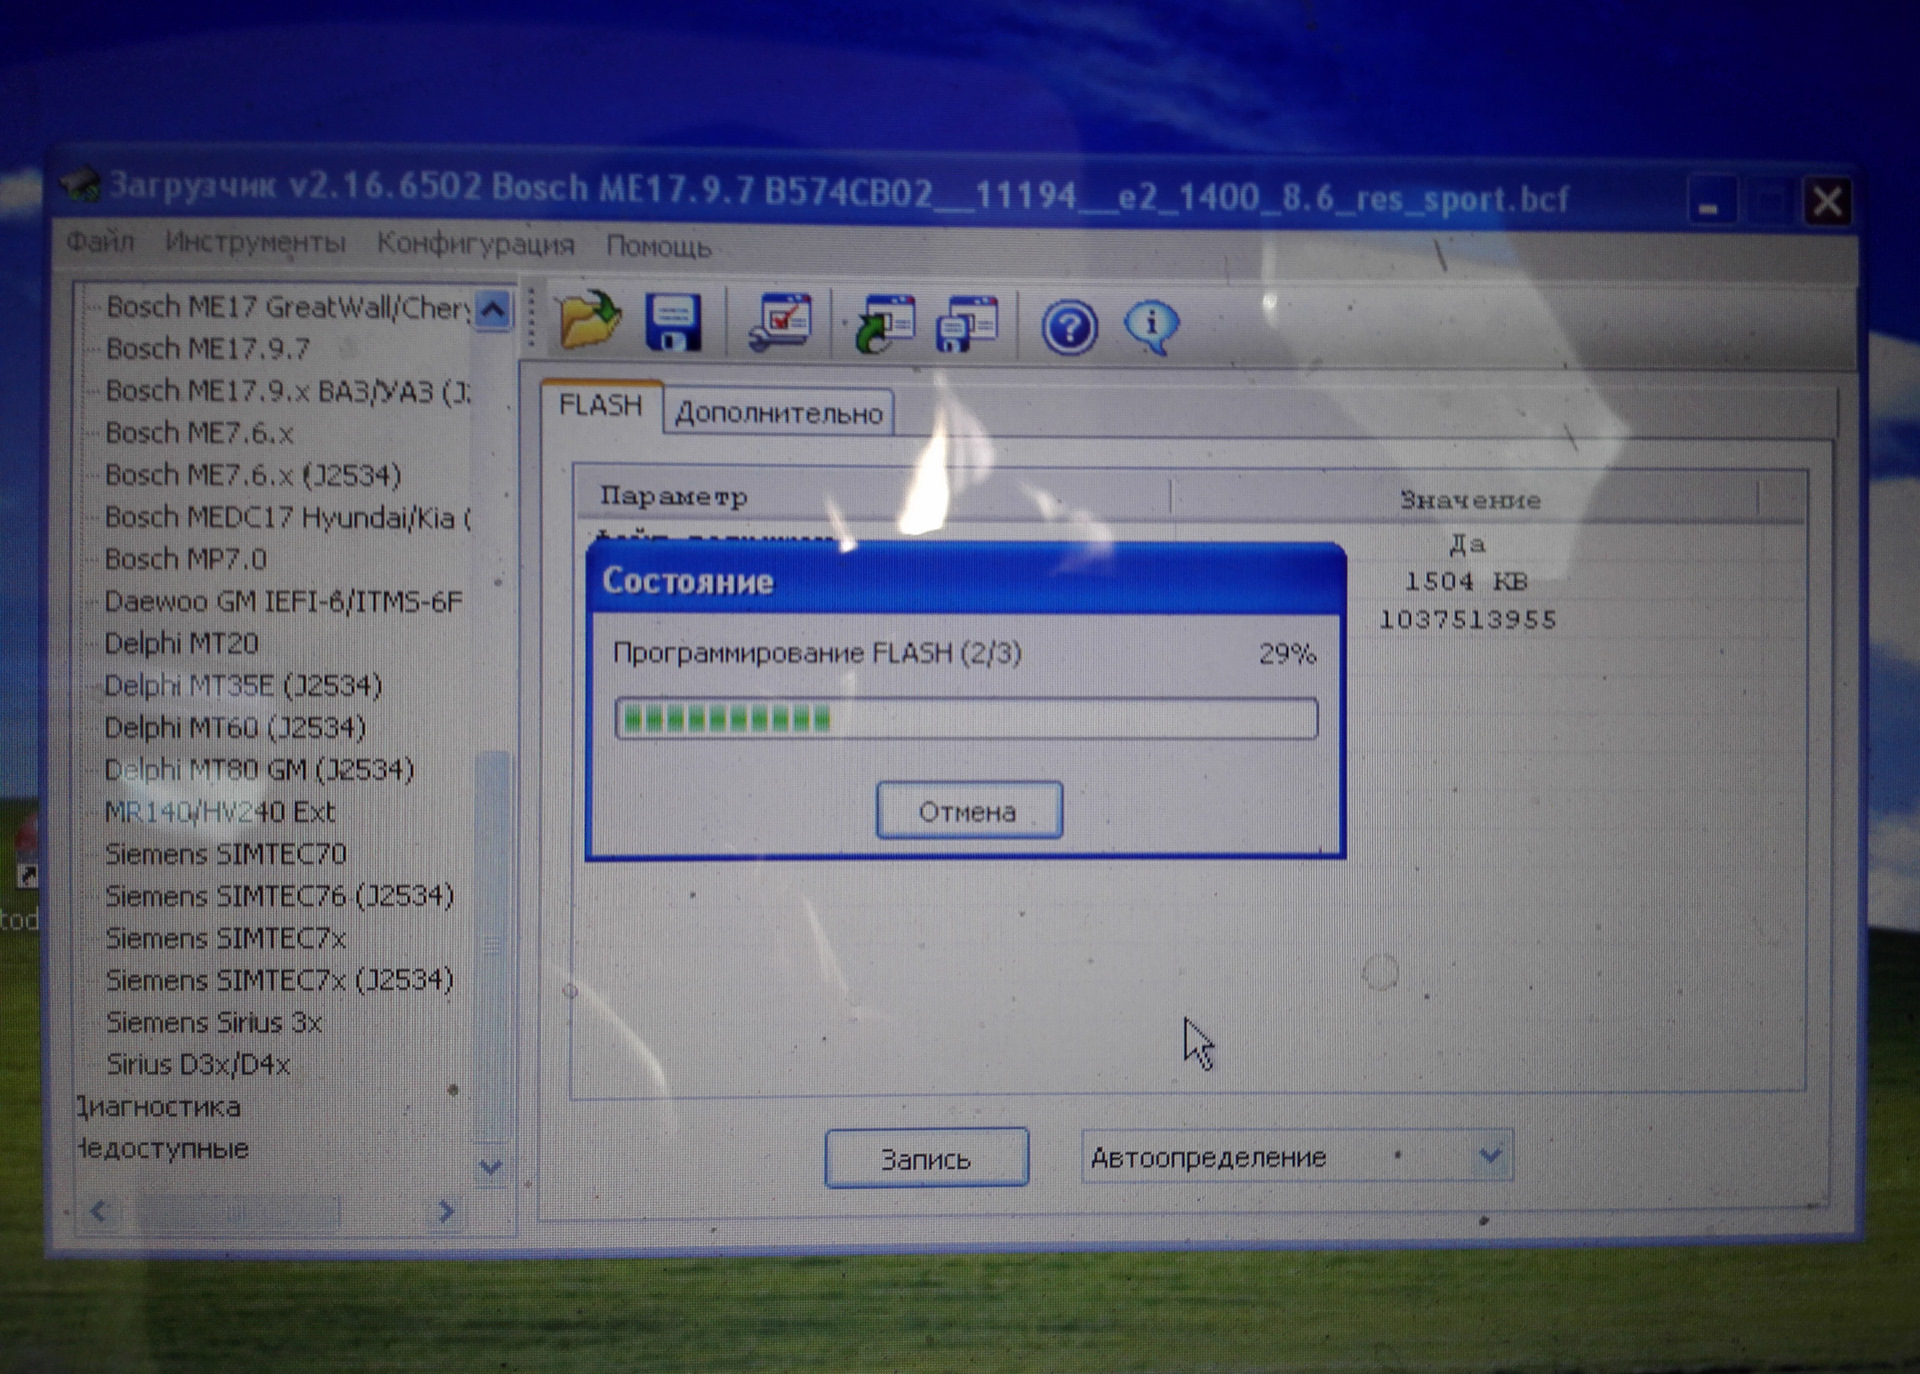This screenshot has height=1374, width=1920.
Task: Select Delphi MT80 GM (J2534) item
Action: coord(259,770)
